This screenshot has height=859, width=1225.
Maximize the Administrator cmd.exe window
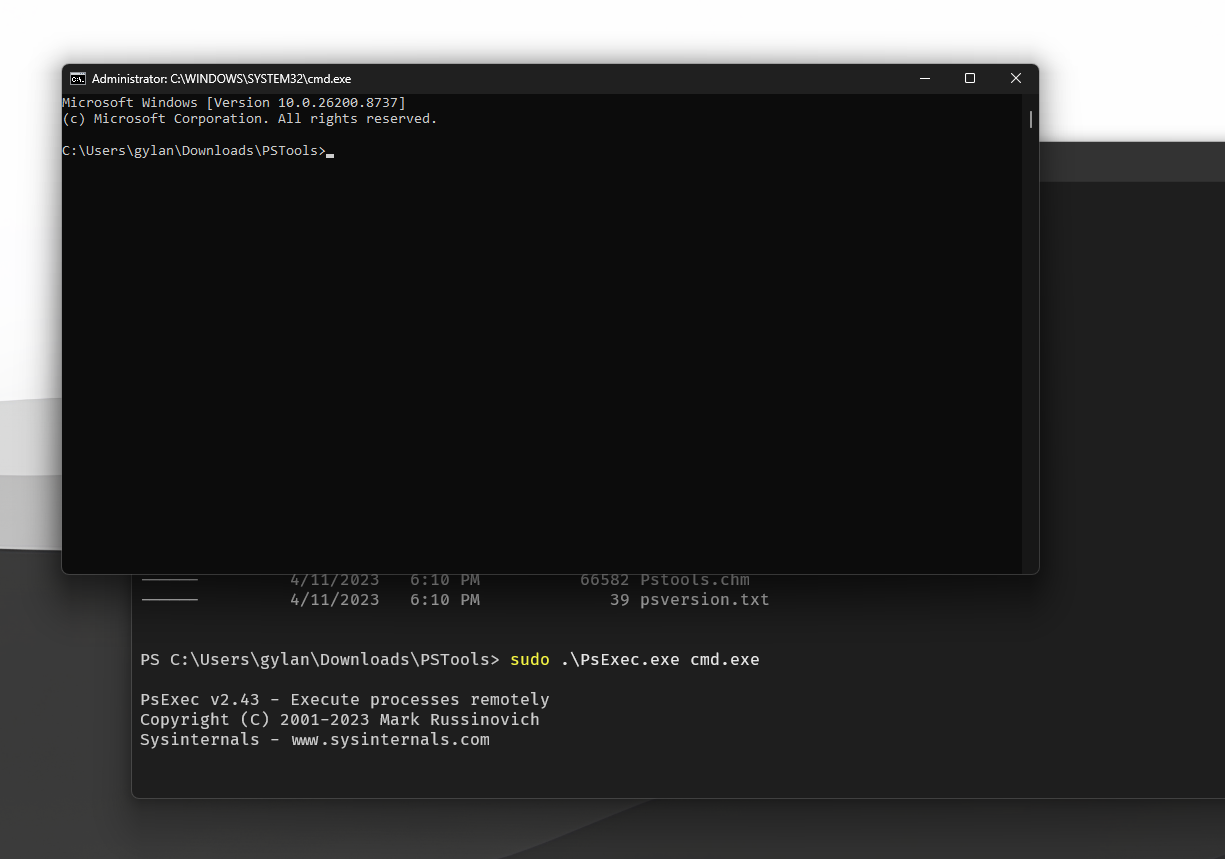click(970, 78)
